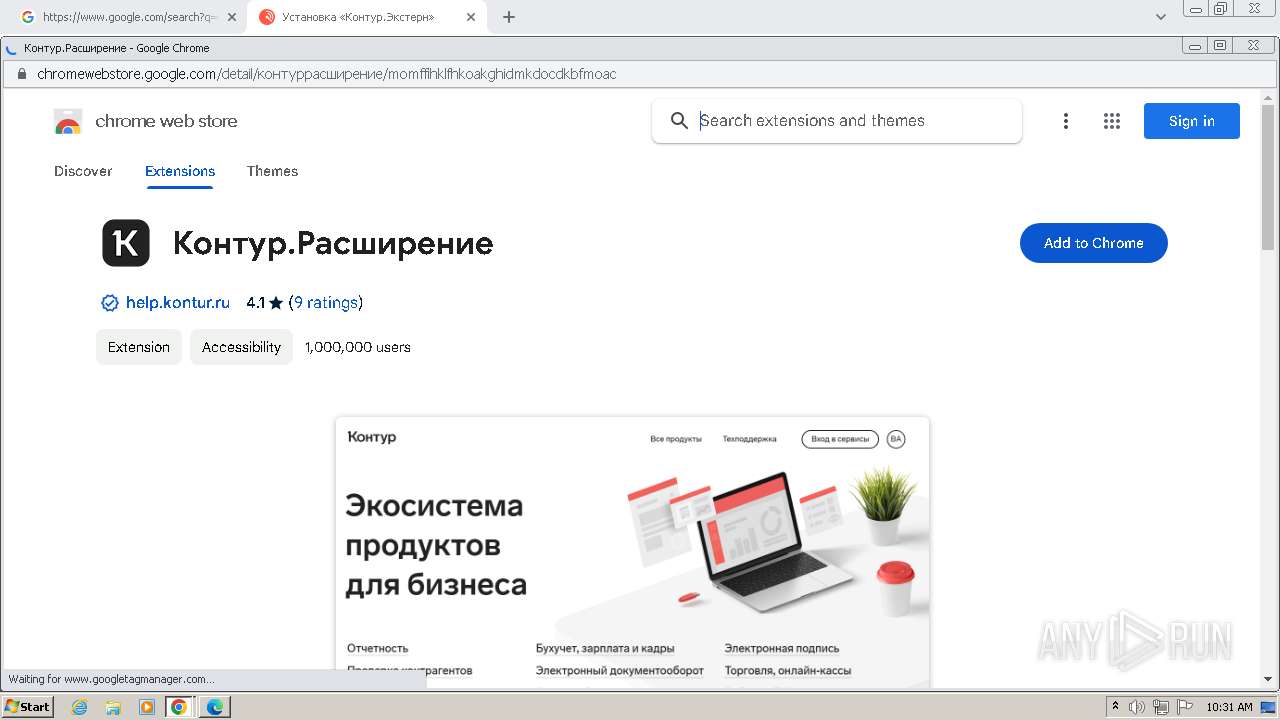Open a new browser tab
Viewport: 1280px width, 720px height.
pos(509,17)
